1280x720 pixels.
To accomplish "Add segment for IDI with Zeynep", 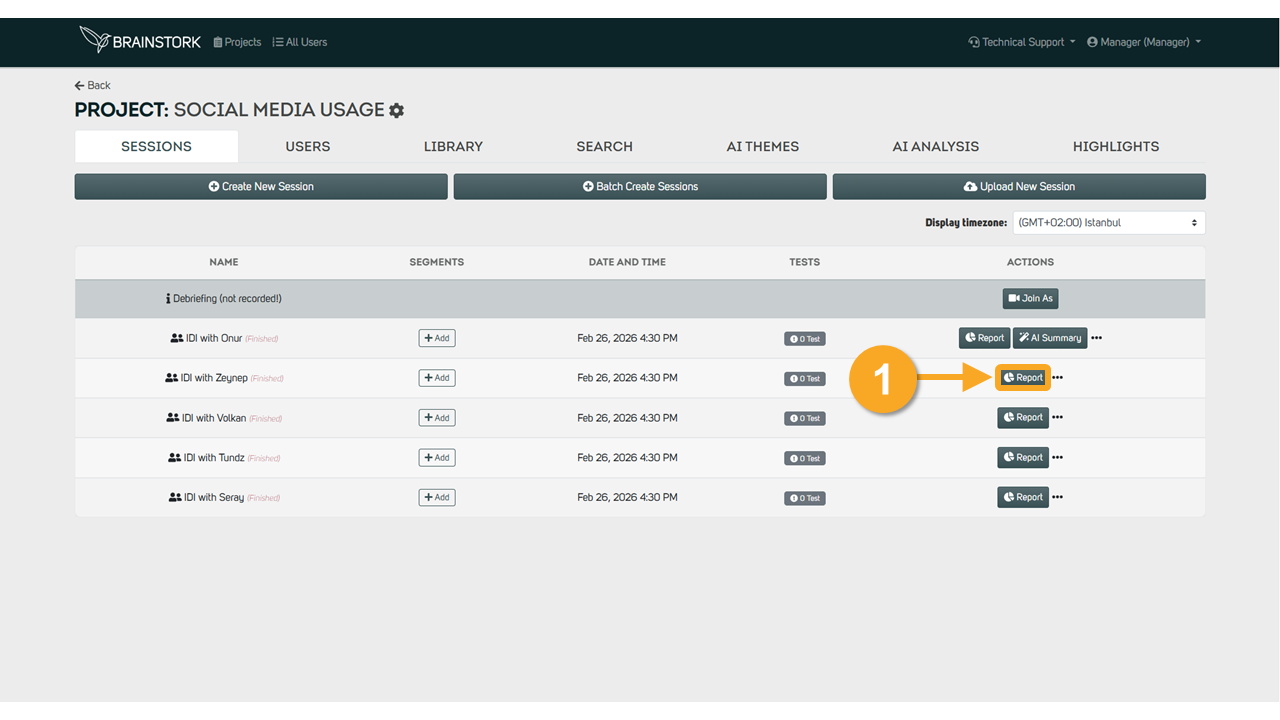I will [437, 378].
